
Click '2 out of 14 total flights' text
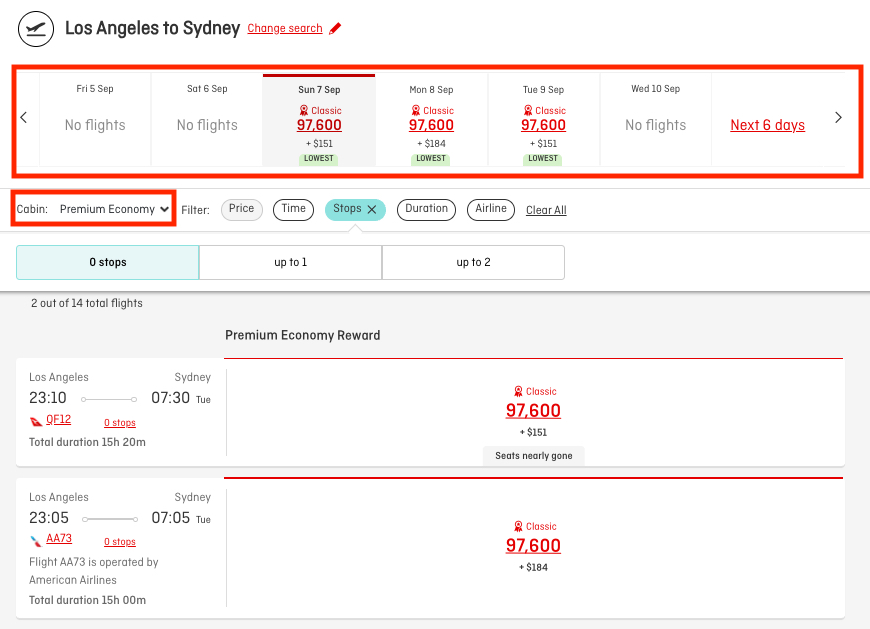[x=87, y=303]
